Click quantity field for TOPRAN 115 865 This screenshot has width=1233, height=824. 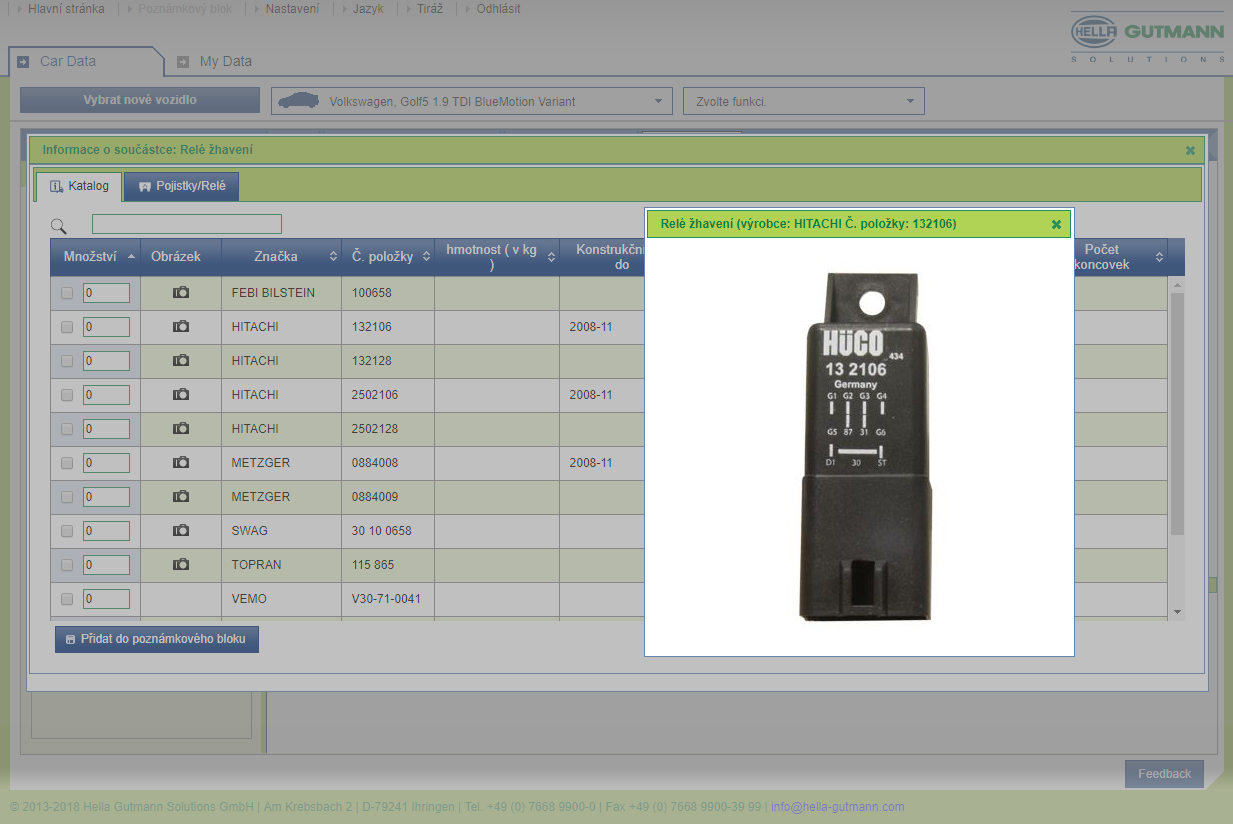click(106, 565)
